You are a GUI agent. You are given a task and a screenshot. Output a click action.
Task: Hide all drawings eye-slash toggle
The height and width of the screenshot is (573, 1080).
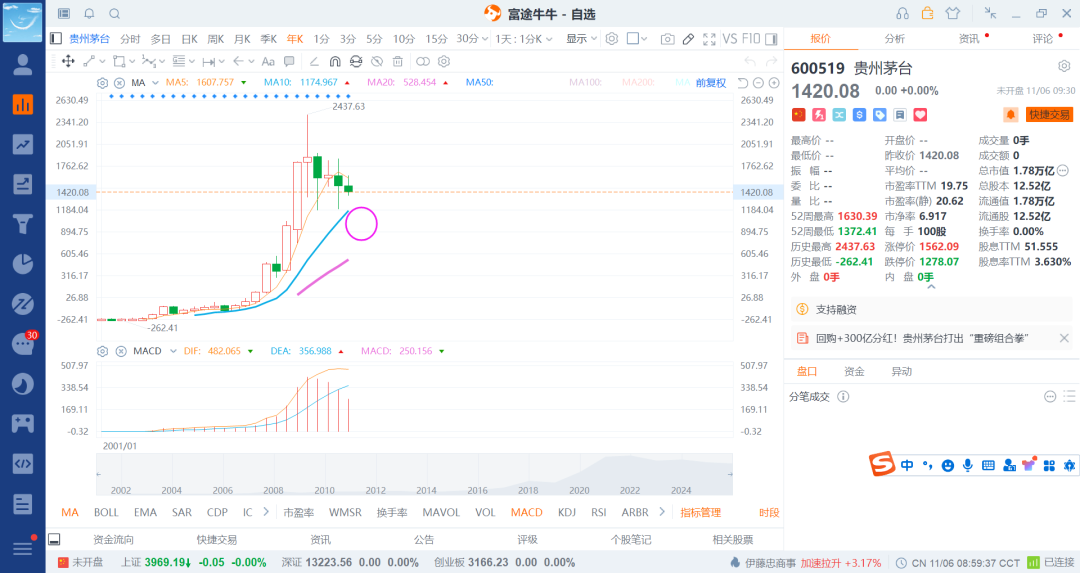377,61
